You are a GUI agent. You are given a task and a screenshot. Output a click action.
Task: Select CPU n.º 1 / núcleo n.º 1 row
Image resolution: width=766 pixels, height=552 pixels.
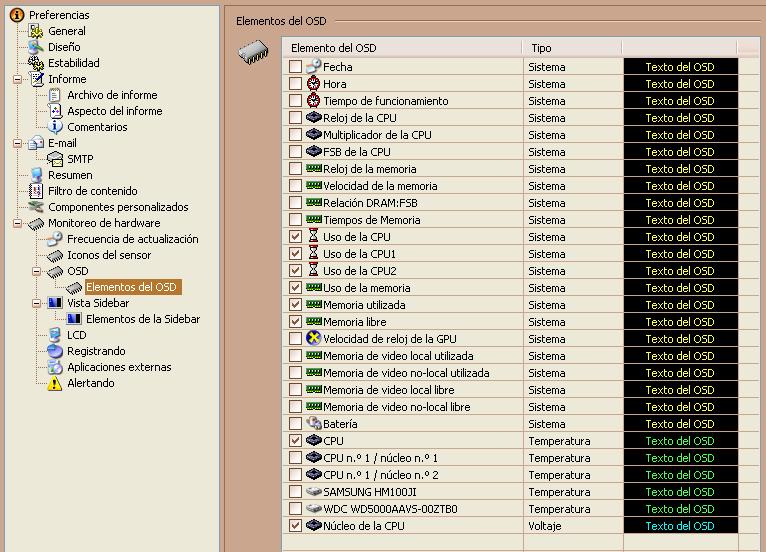[381, 458]
